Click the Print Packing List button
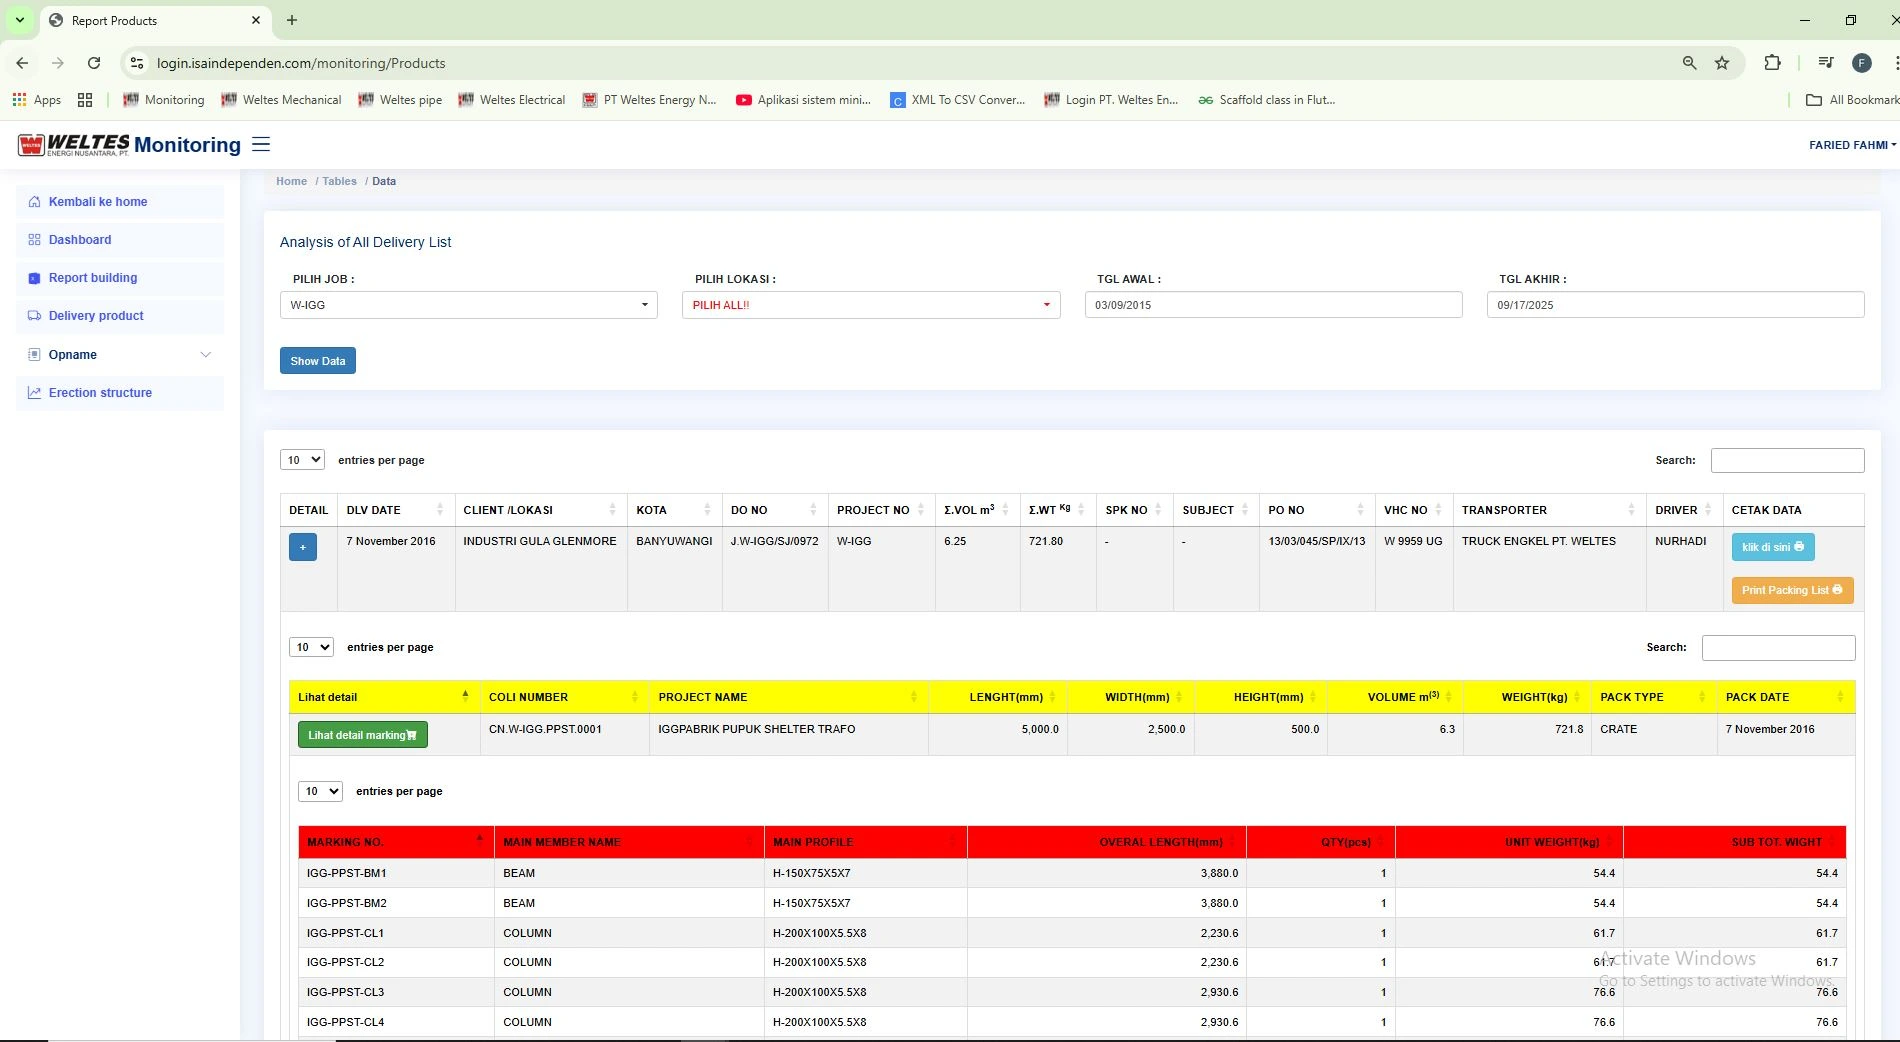This screenshot has height=1042, width=1900. coord(1792,590)
